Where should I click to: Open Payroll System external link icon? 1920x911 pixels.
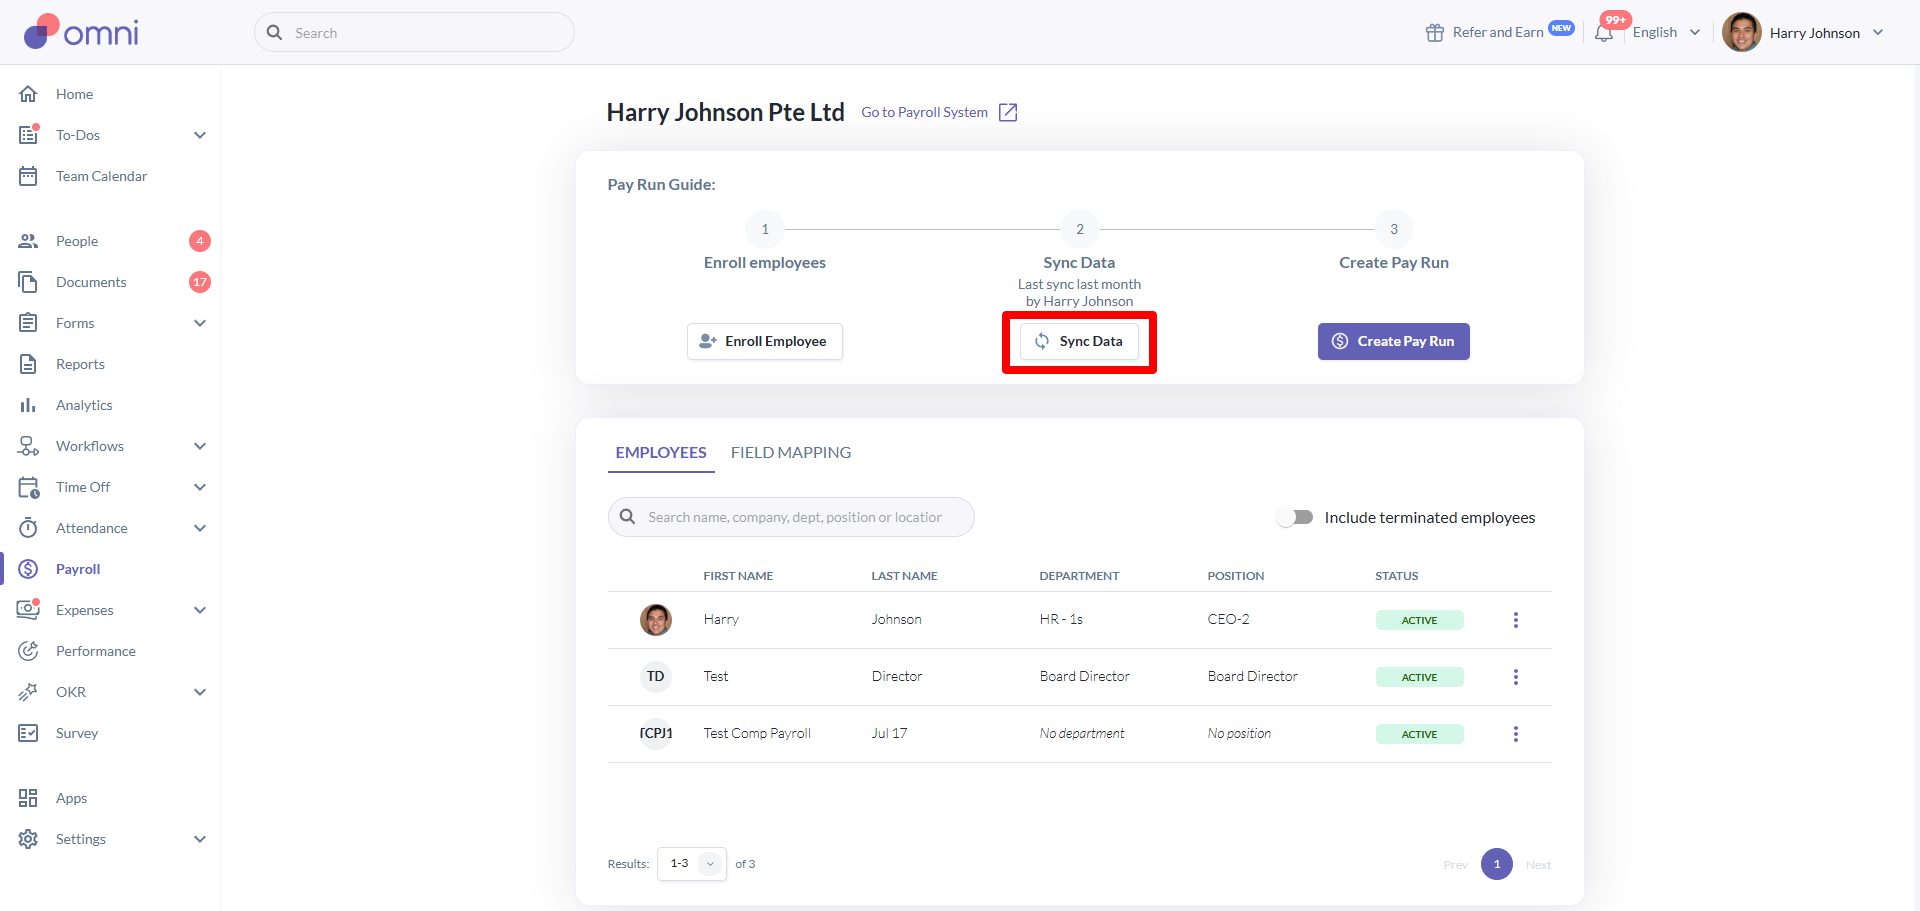(1008, 112)
